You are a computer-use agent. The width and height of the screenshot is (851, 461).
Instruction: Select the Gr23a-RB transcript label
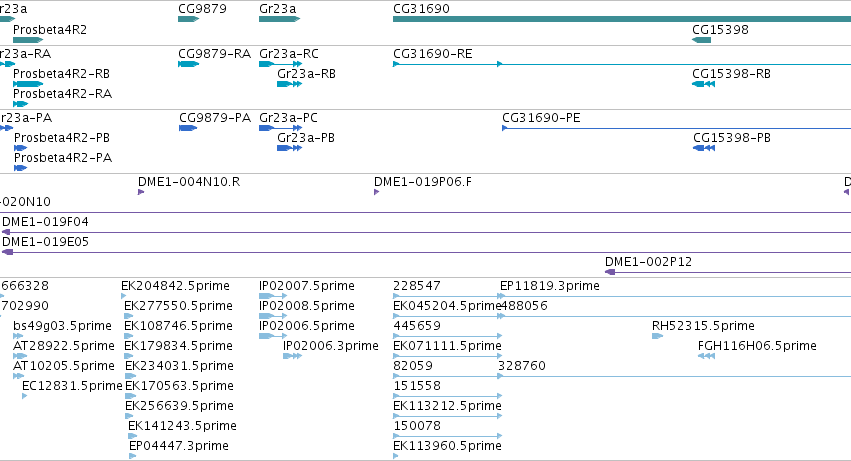click(x=306, y=74)
